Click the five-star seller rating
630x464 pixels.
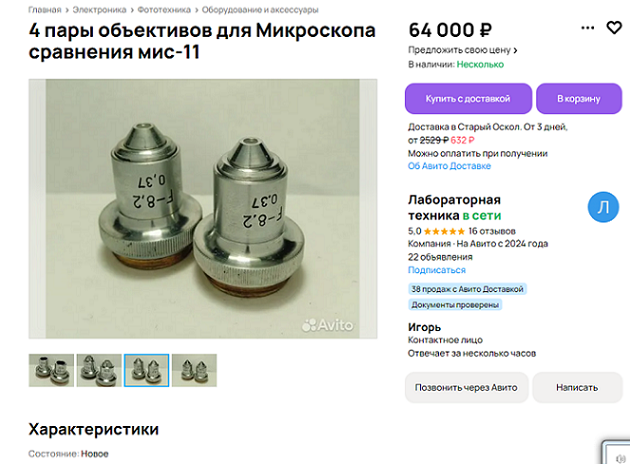click(444, 231)
